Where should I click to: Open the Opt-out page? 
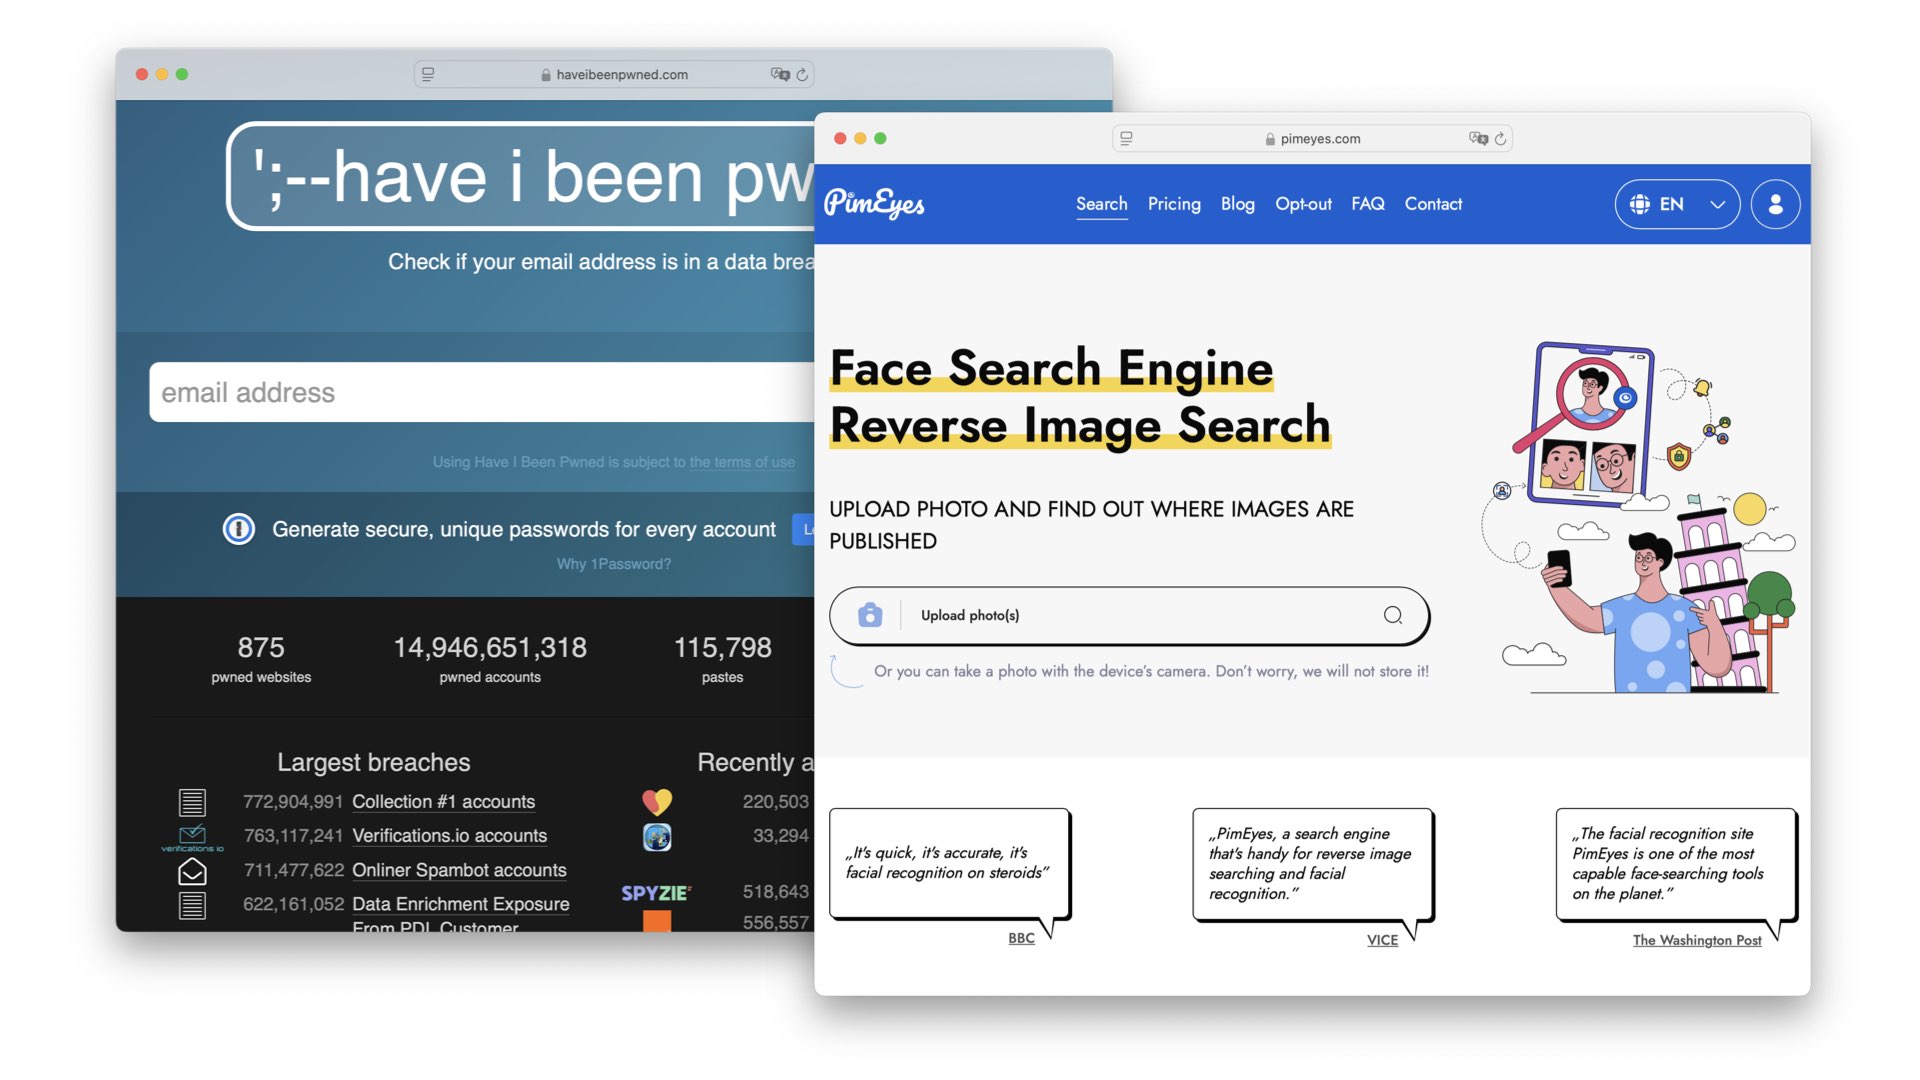pos(1303,204)
